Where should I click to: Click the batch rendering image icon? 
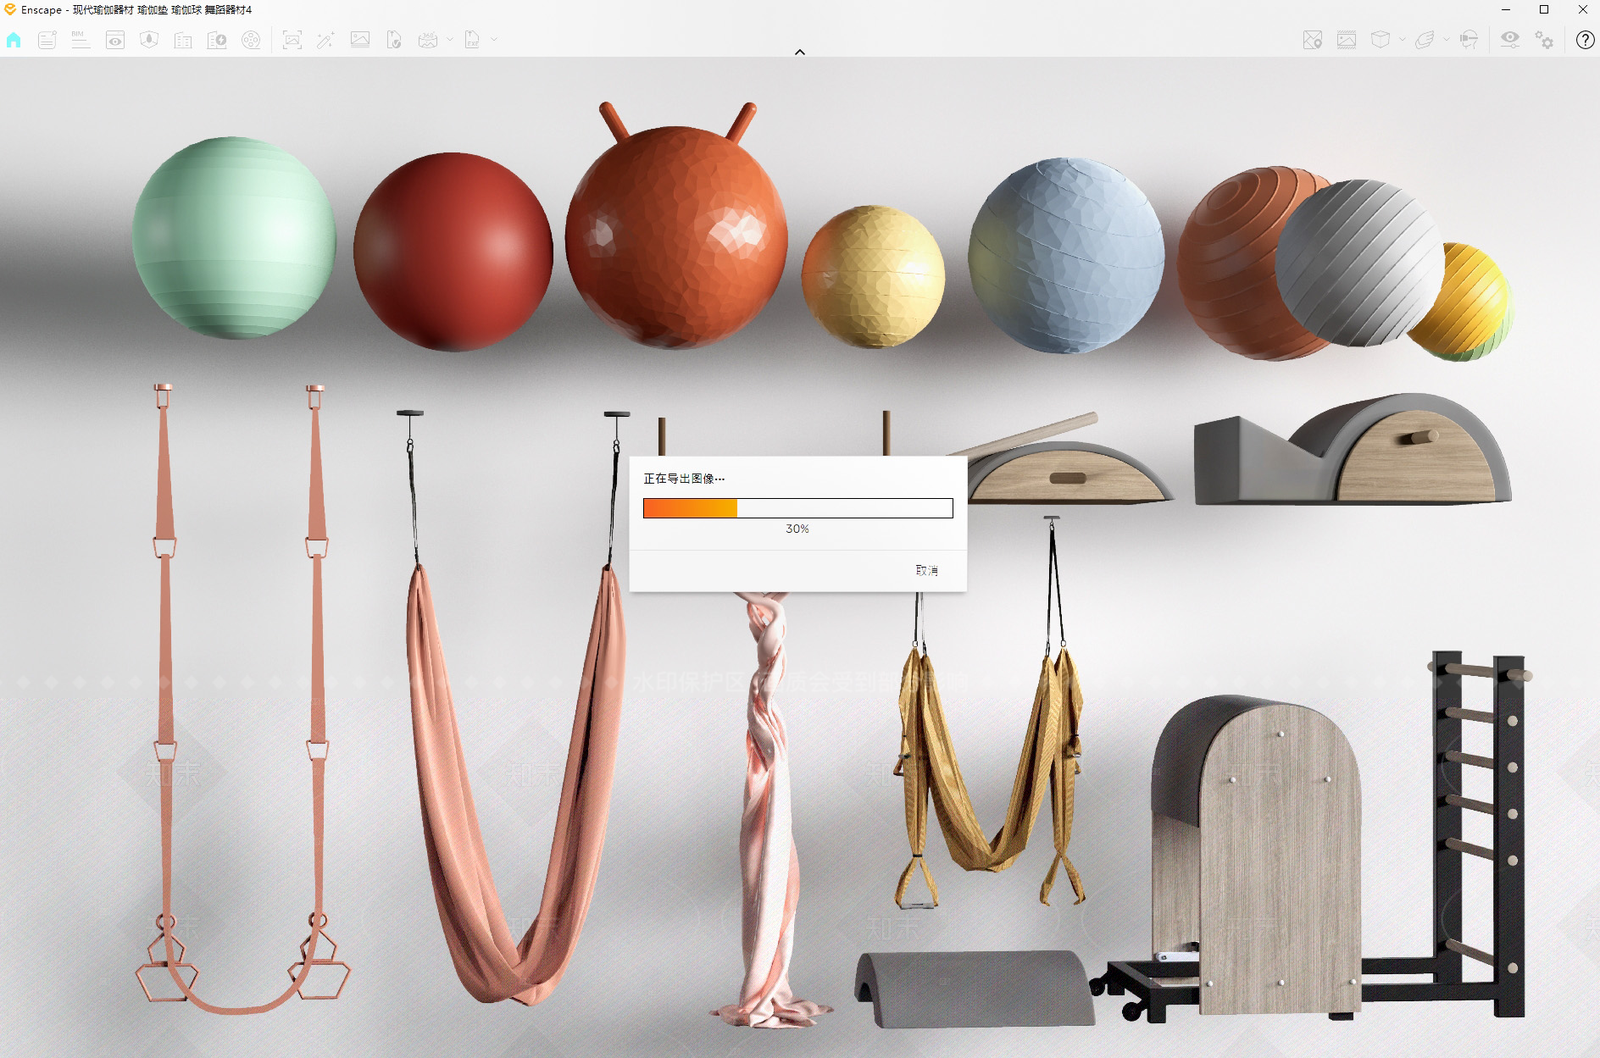pyautogui.click(x=360, y=40)
